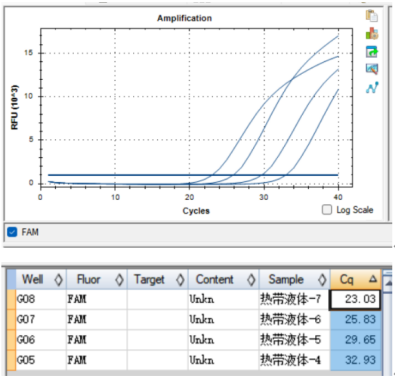Click the FAM fluor cell in row G06
This screenshot has width=396, height=378.
point(96,340)
